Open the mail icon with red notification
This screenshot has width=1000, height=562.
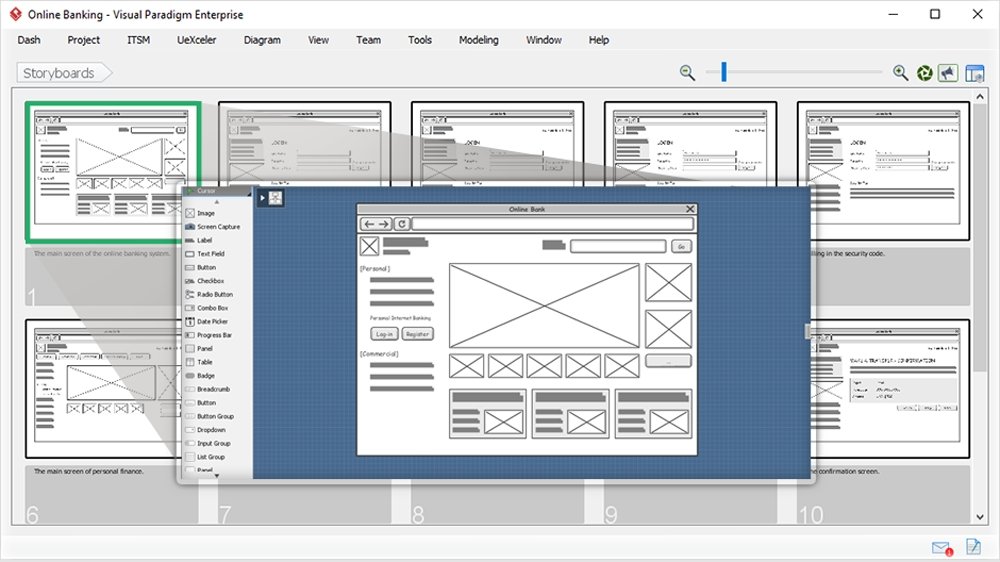(942, 548)
